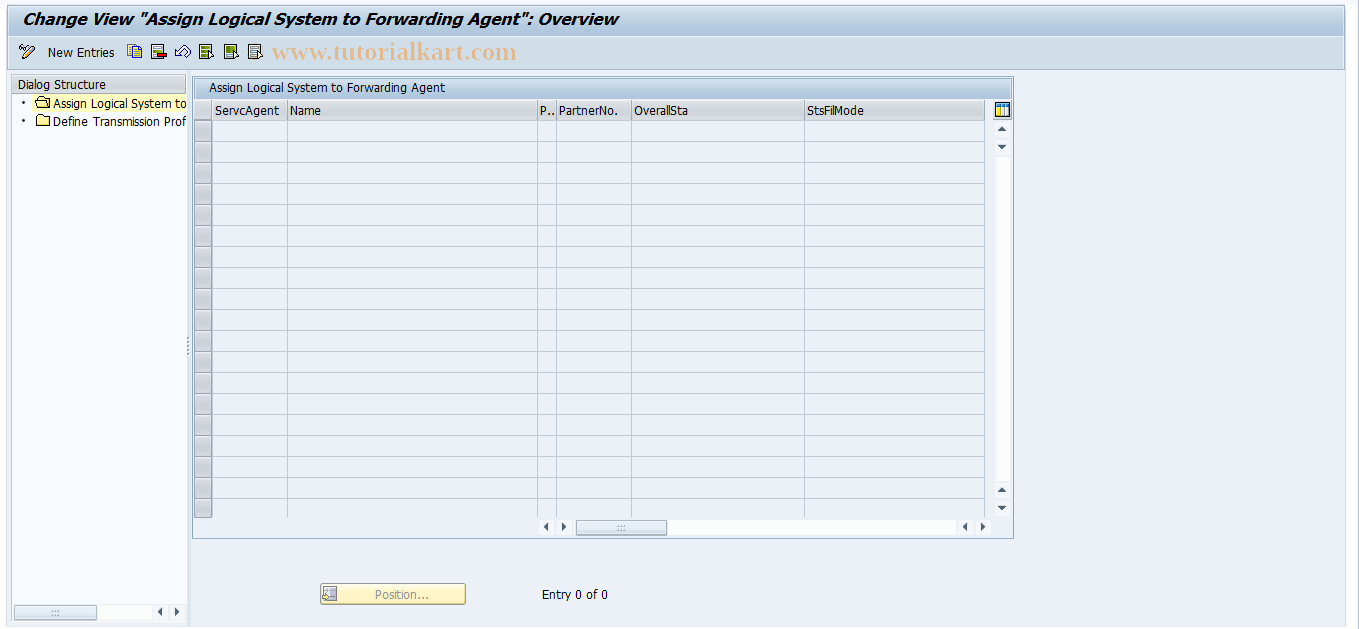Expand the Define Transmission Prof tree node
This screenshot has width=1359, height=629.
42,121
